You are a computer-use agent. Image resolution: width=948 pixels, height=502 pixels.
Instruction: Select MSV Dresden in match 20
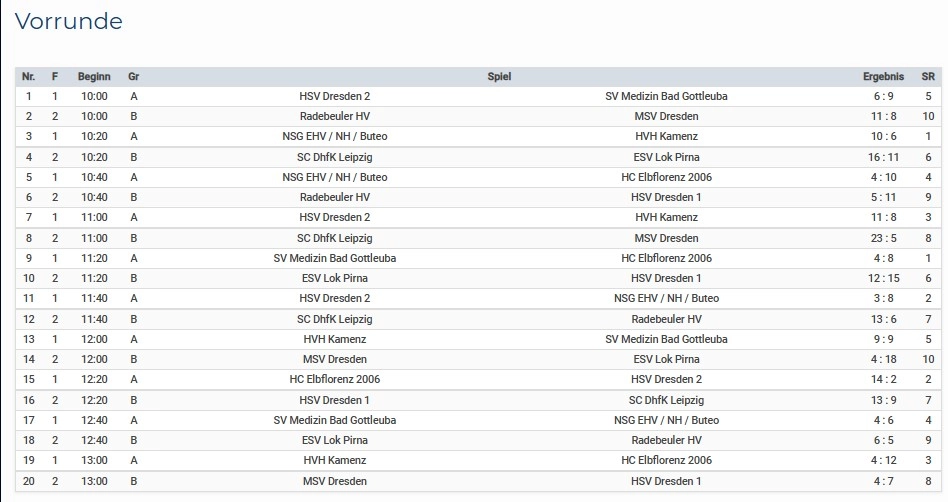coord(334,481)
